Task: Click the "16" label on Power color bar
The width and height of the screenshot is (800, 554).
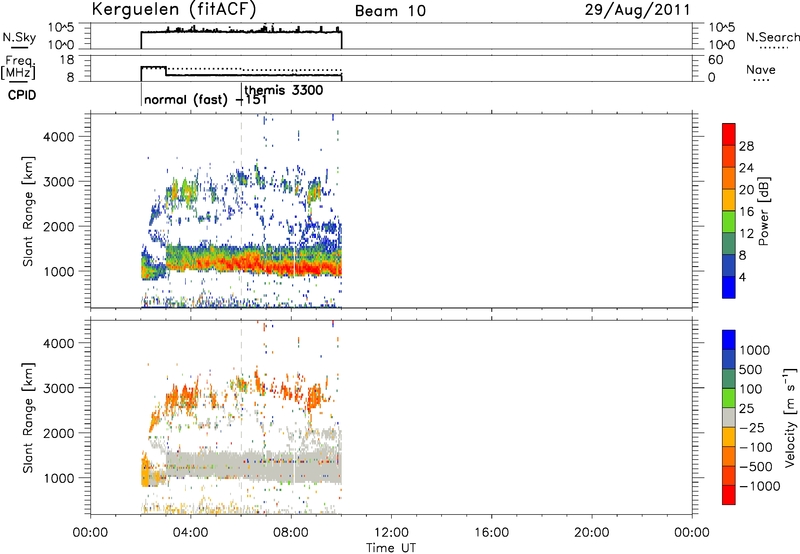Action: pos(746,211)
